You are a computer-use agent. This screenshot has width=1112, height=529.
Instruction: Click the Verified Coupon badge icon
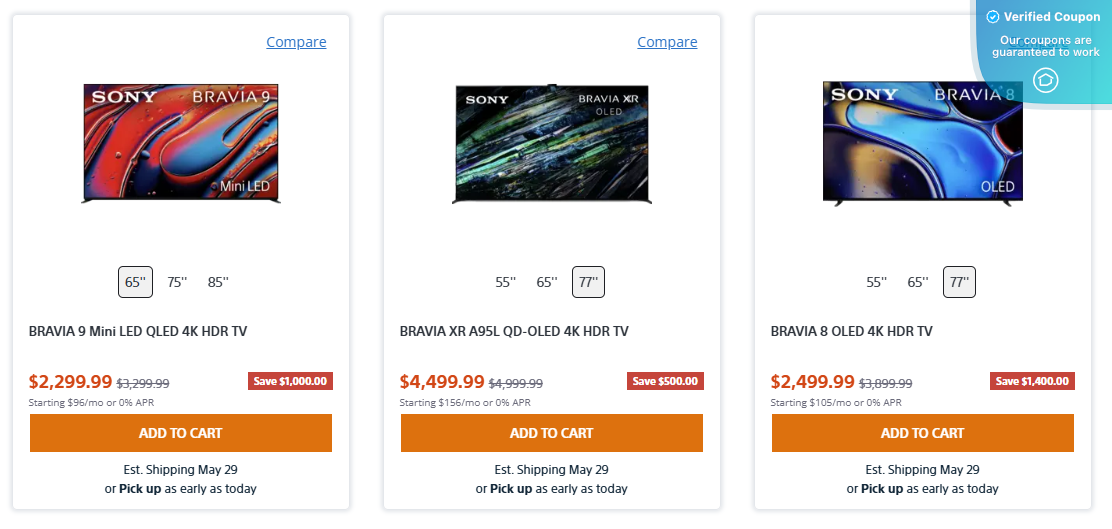993,17
